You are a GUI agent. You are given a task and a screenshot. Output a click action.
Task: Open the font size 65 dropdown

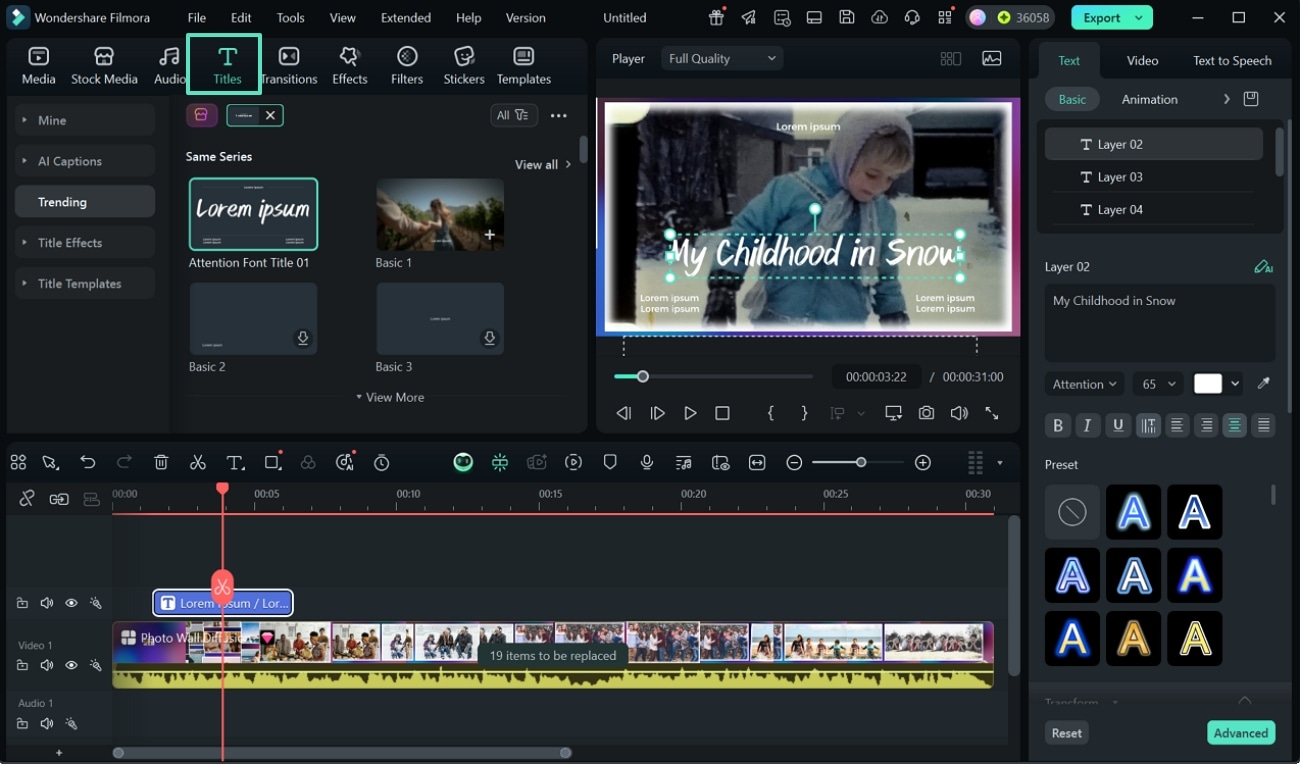1159,384
